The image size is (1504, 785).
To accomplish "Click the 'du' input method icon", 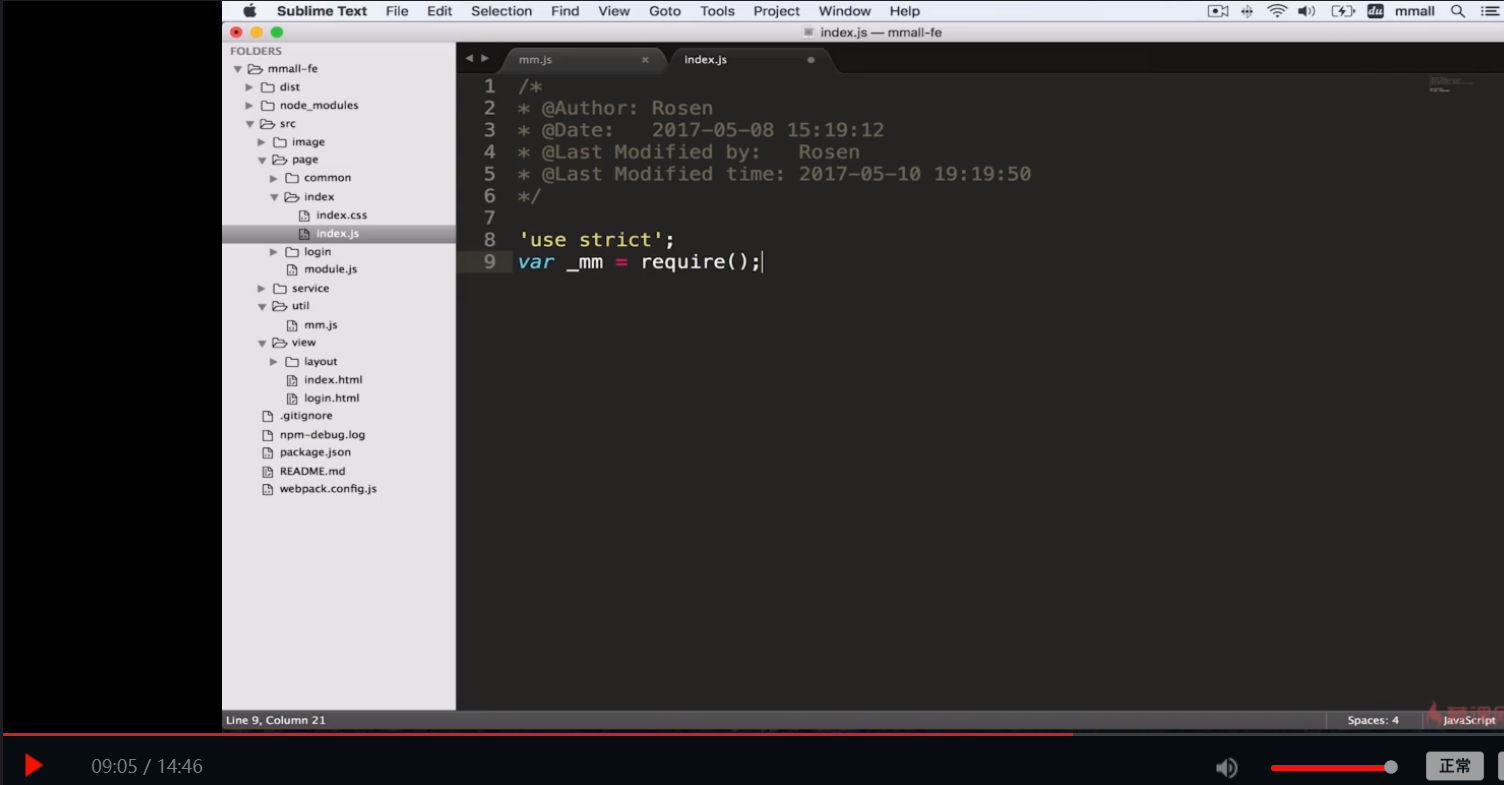I will coord(1375,11).
